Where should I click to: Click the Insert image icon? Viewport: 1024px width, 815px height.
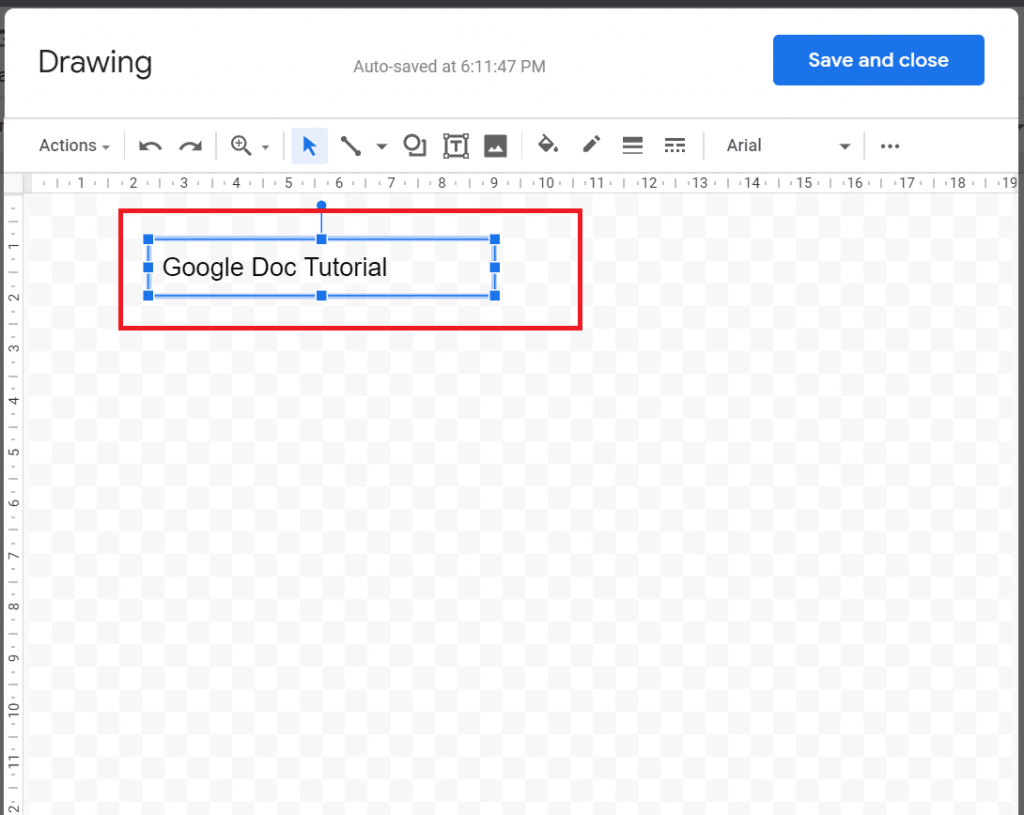pos(495,146)
